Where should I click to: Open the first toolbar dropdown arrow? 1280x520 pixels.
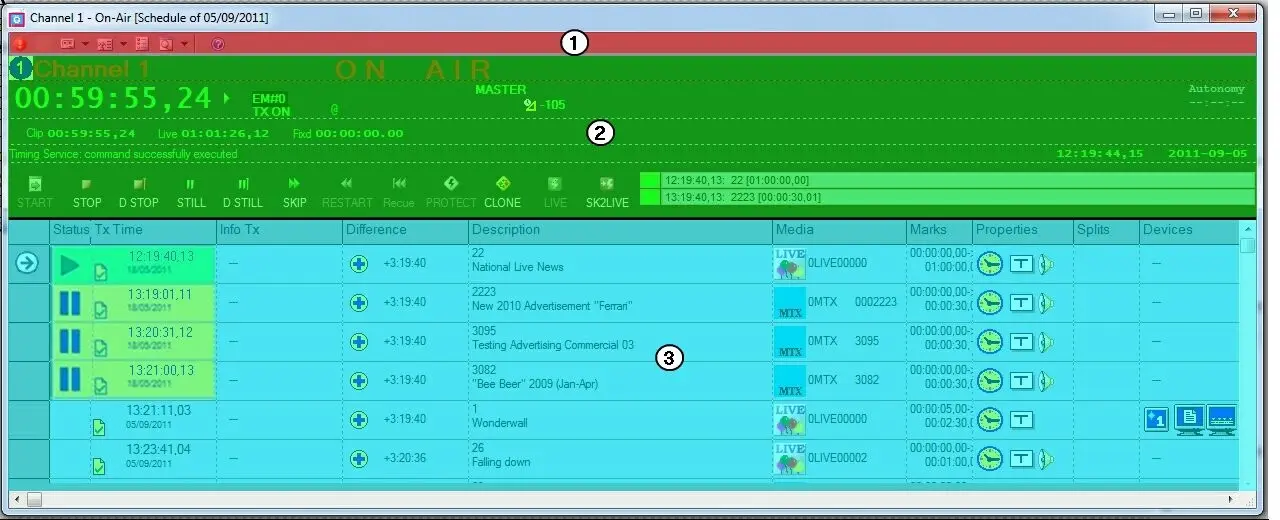point(85,44)
